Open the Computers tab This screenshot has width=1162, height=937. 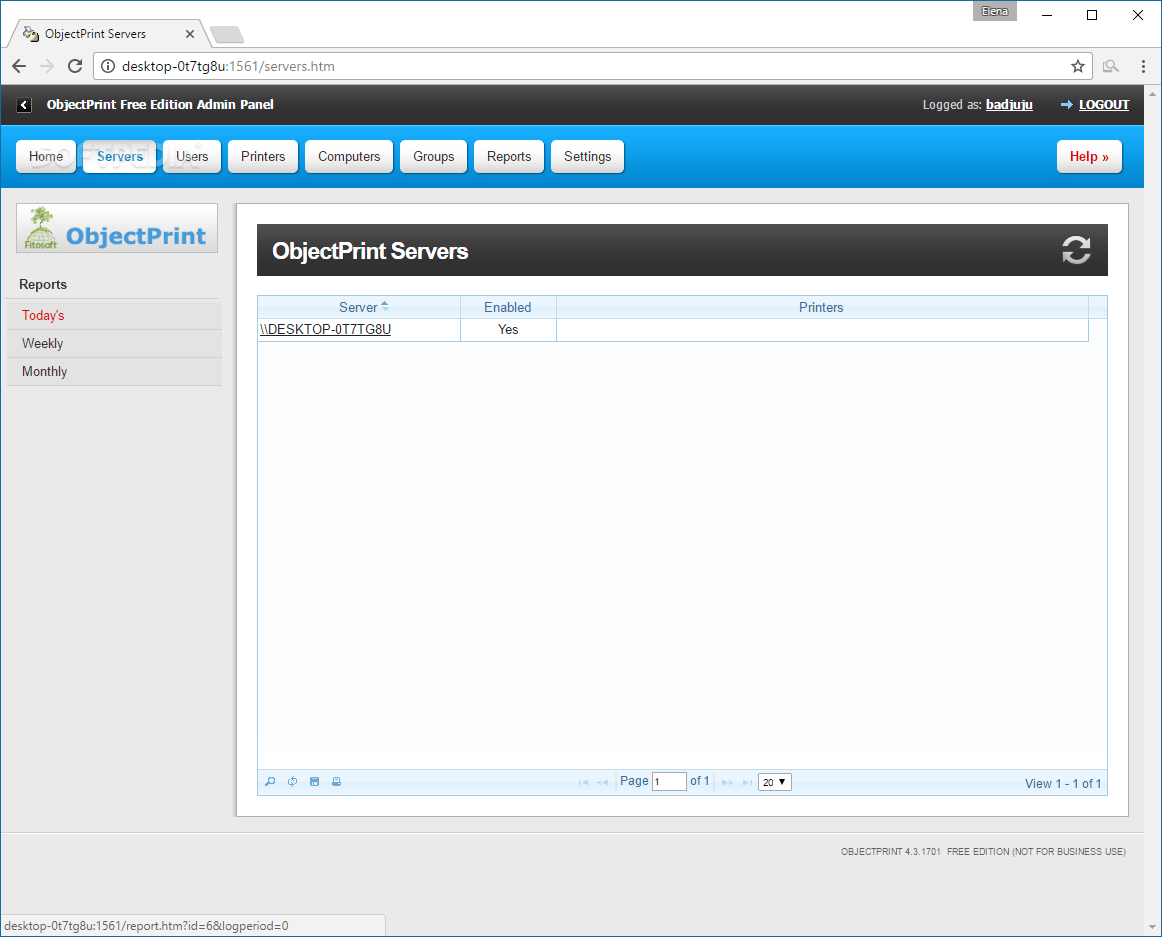point(349,156)
